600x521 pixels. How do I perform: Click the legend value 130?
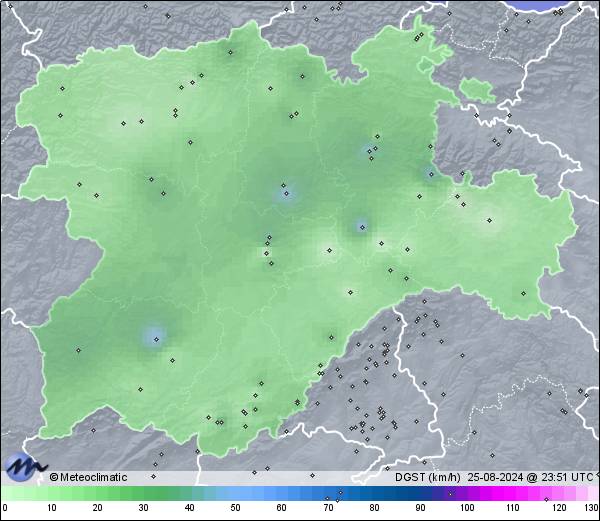[592, 508]
